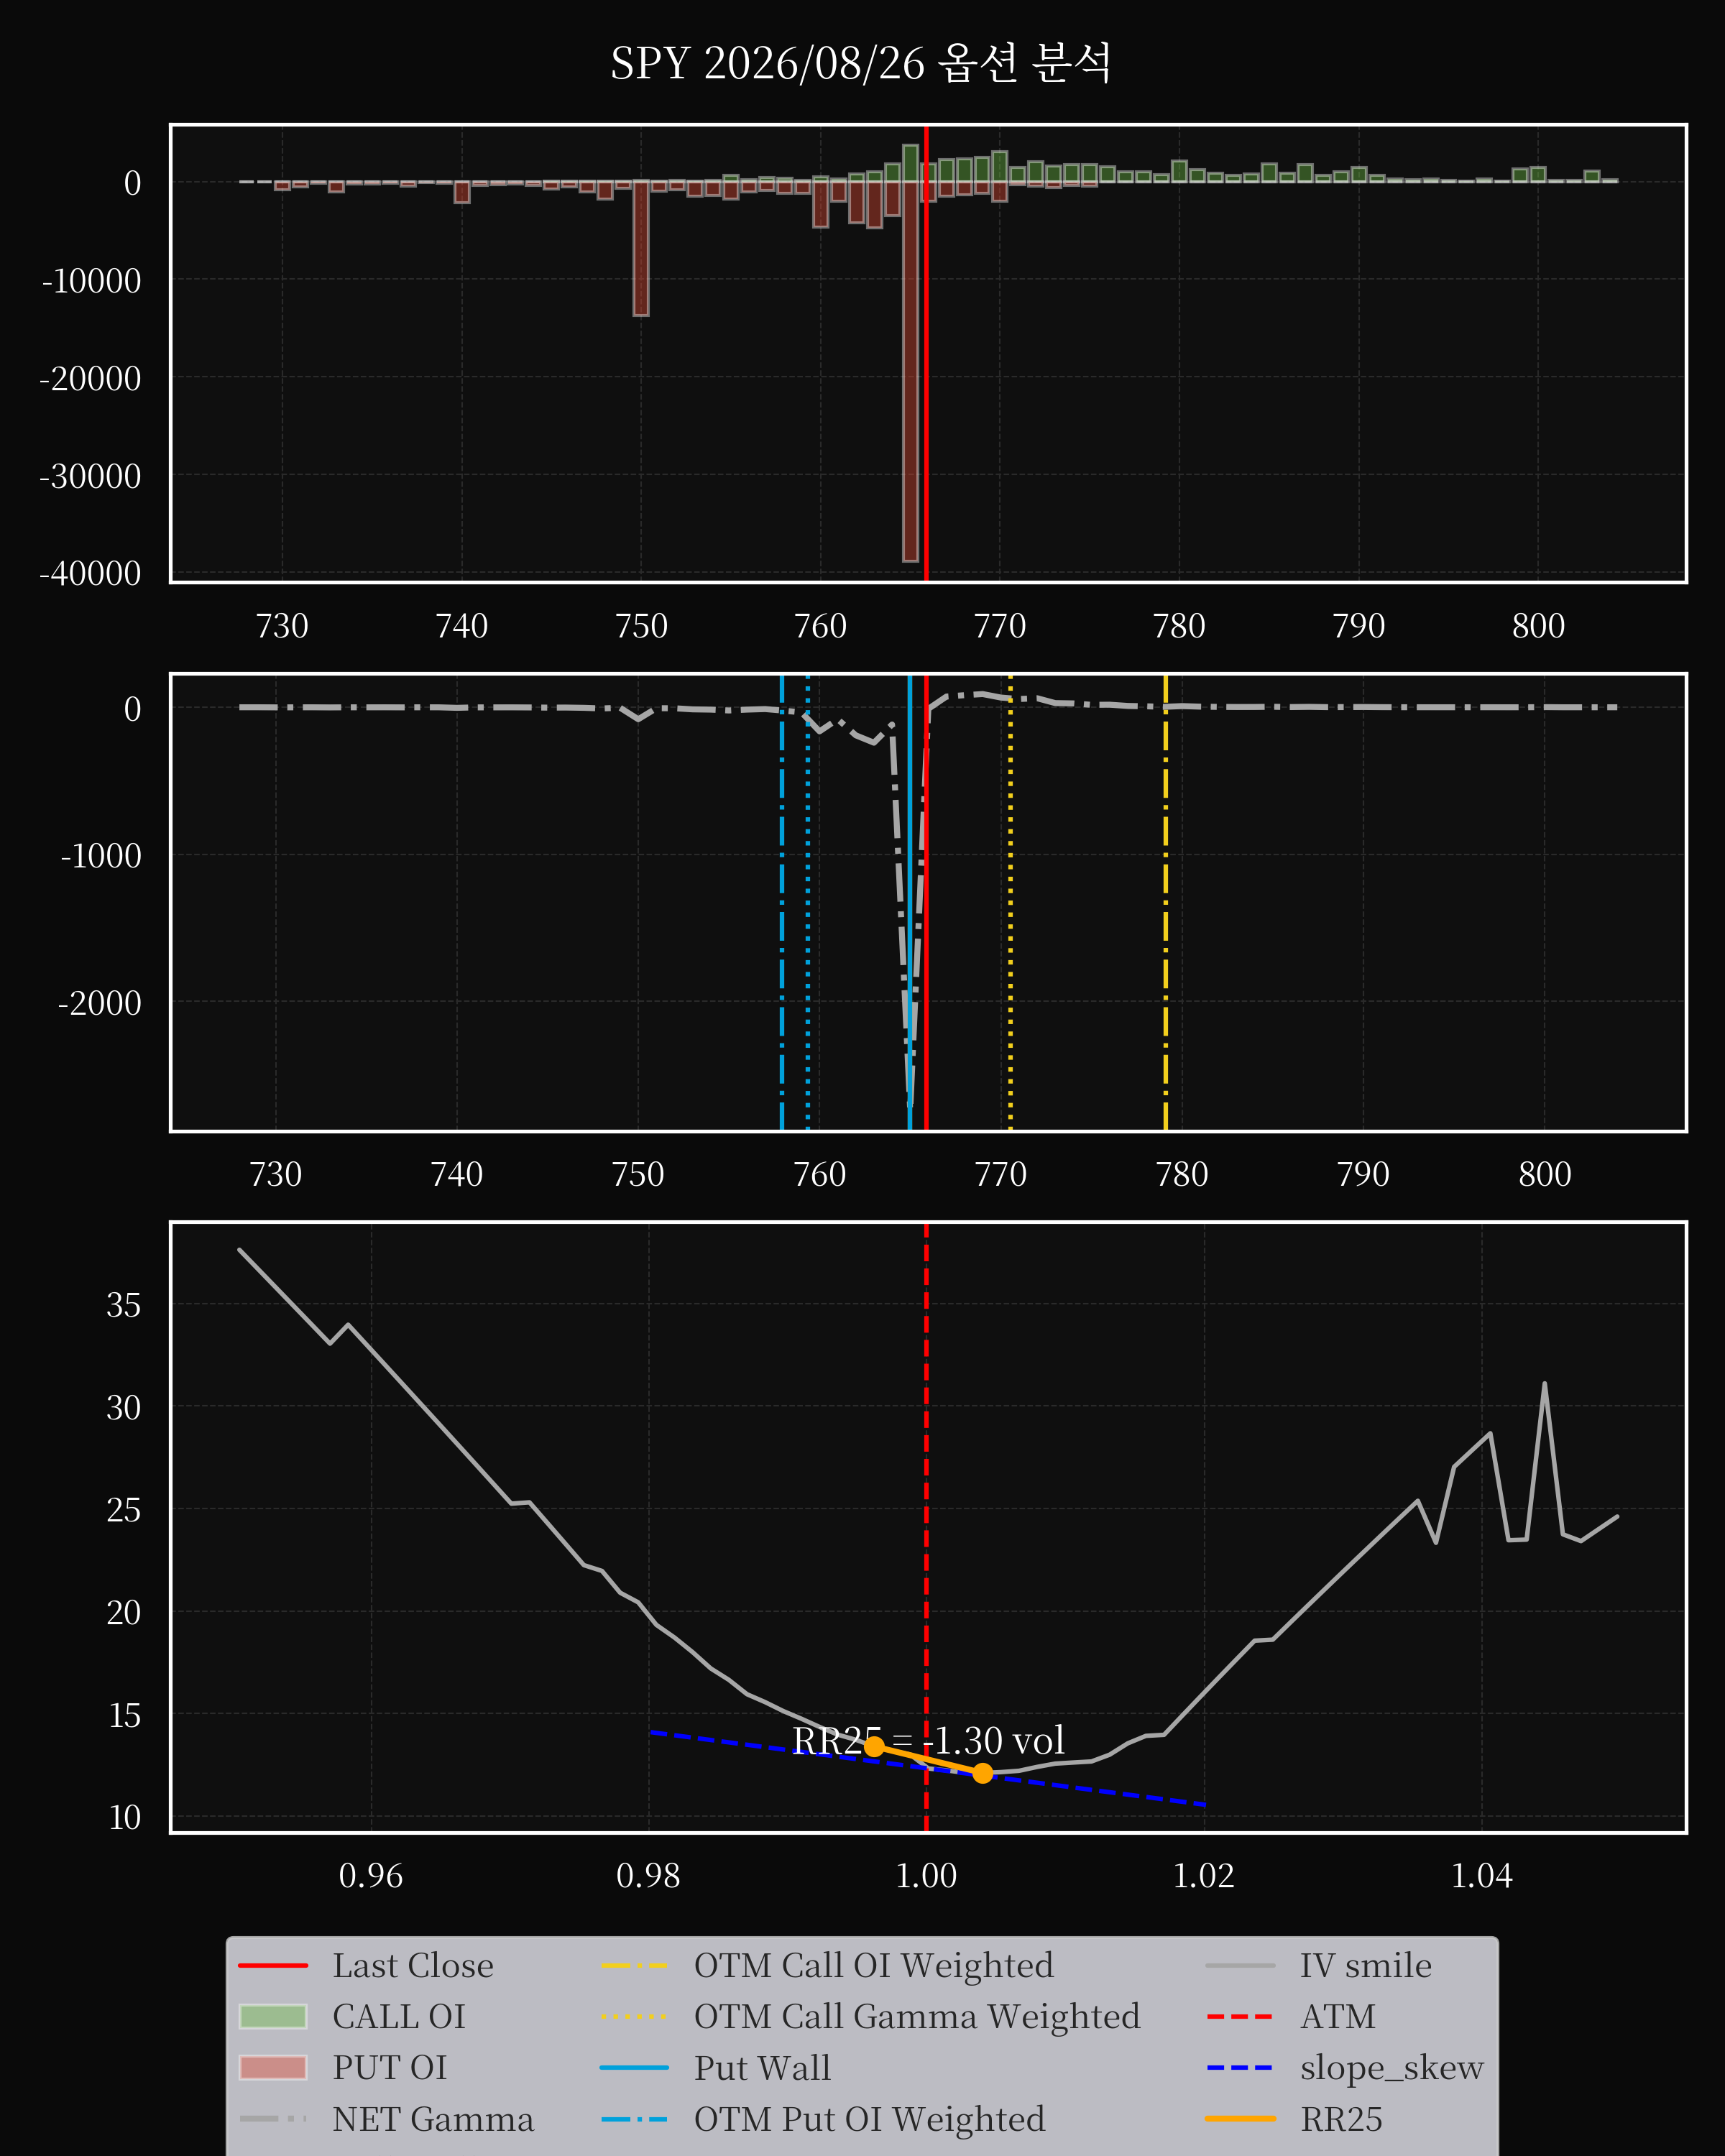This screenshot has height=2156, width=1725.
Task: Click the IV smile spike peak near 1.045
Action: coord(1545,1385)
